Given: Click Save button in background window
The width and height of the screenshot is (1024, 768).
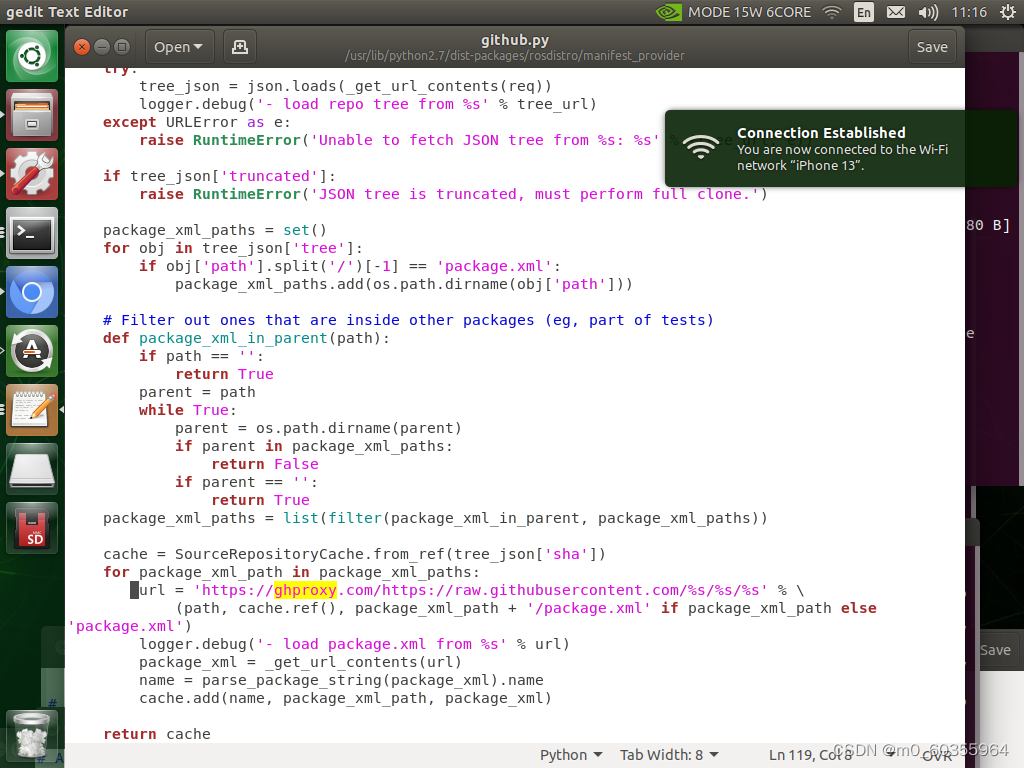Looking at the screenshot, I should [x=995, y=650].
